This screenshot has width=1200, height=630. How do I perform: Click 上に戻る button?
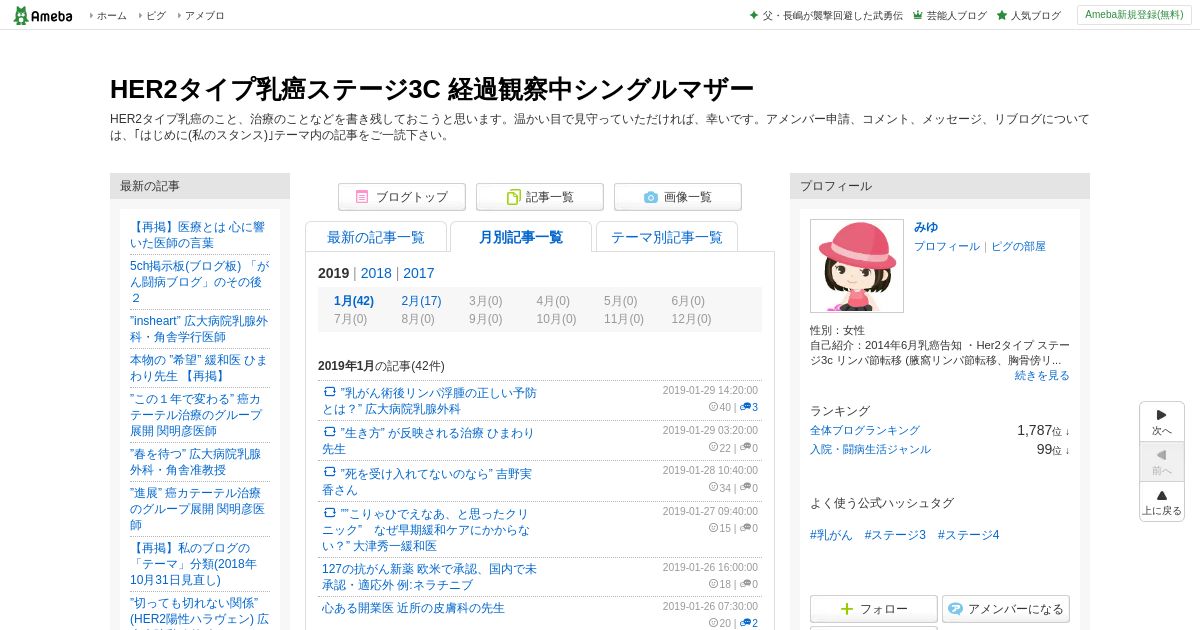pyautogui.click(x=1162, y=502)
